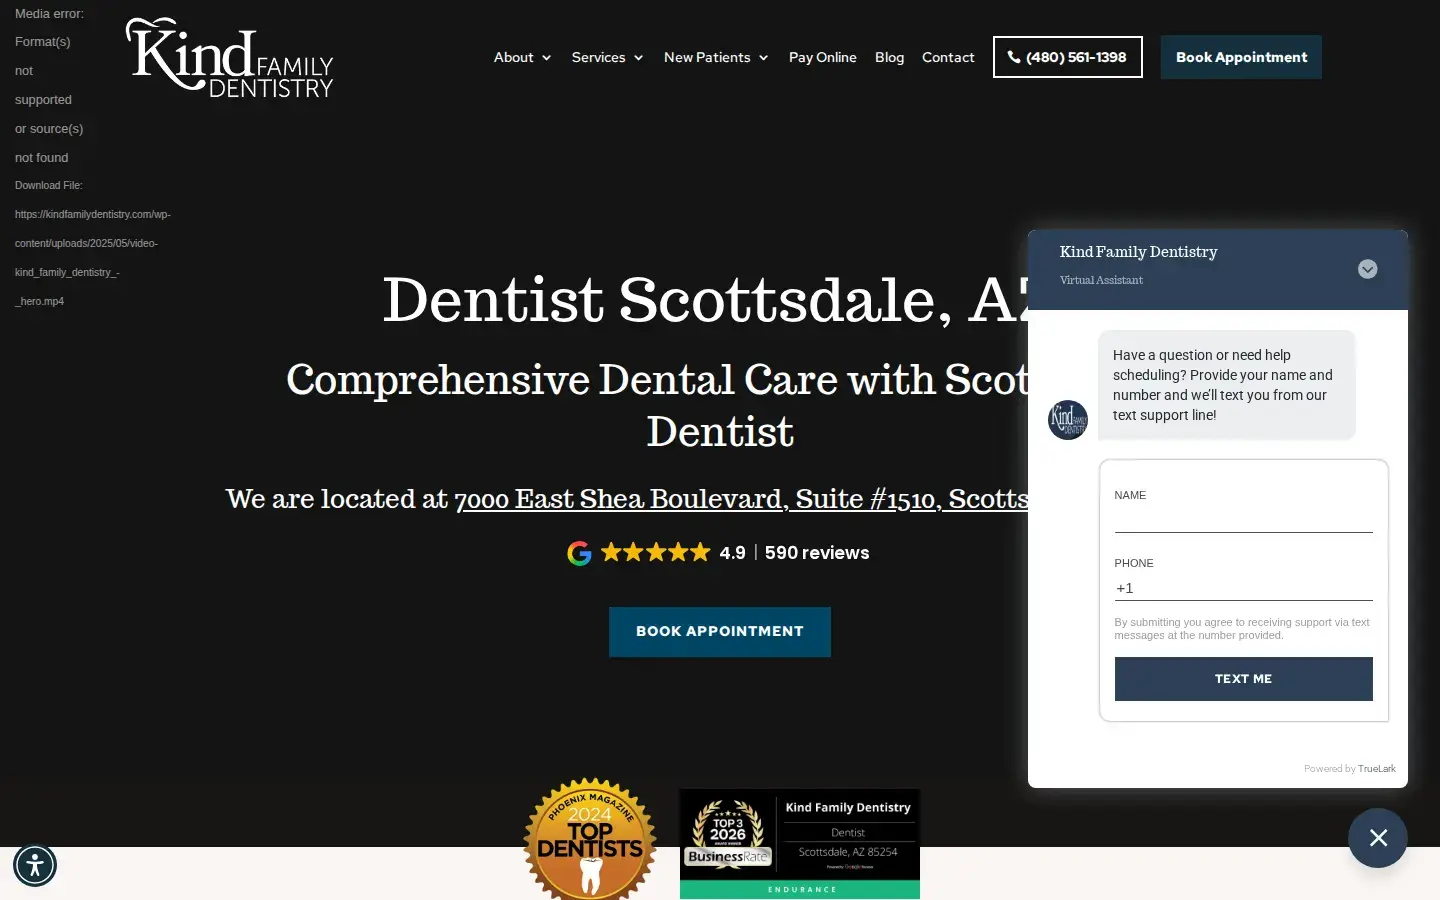1440x900 pixels.
Task: Expand the About menu
Action: point(522,57)
